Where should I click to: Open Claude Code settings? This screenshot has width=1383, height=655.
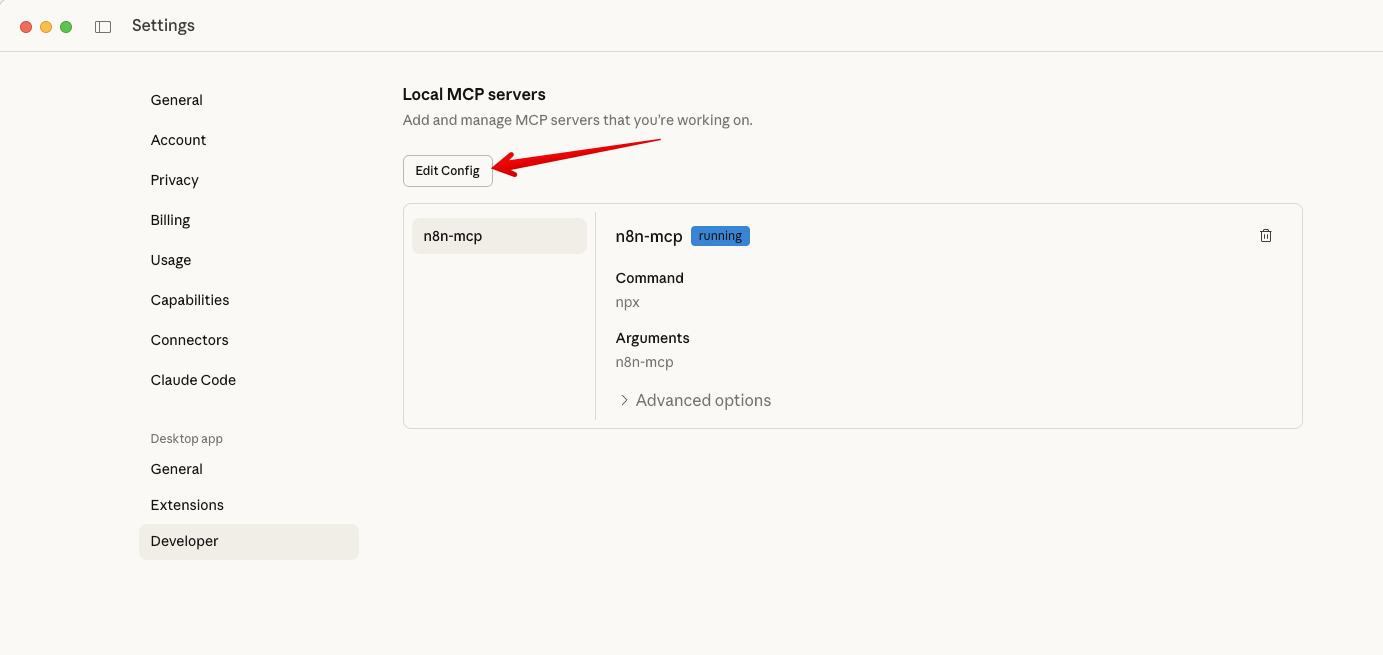(x=193, y=380)
